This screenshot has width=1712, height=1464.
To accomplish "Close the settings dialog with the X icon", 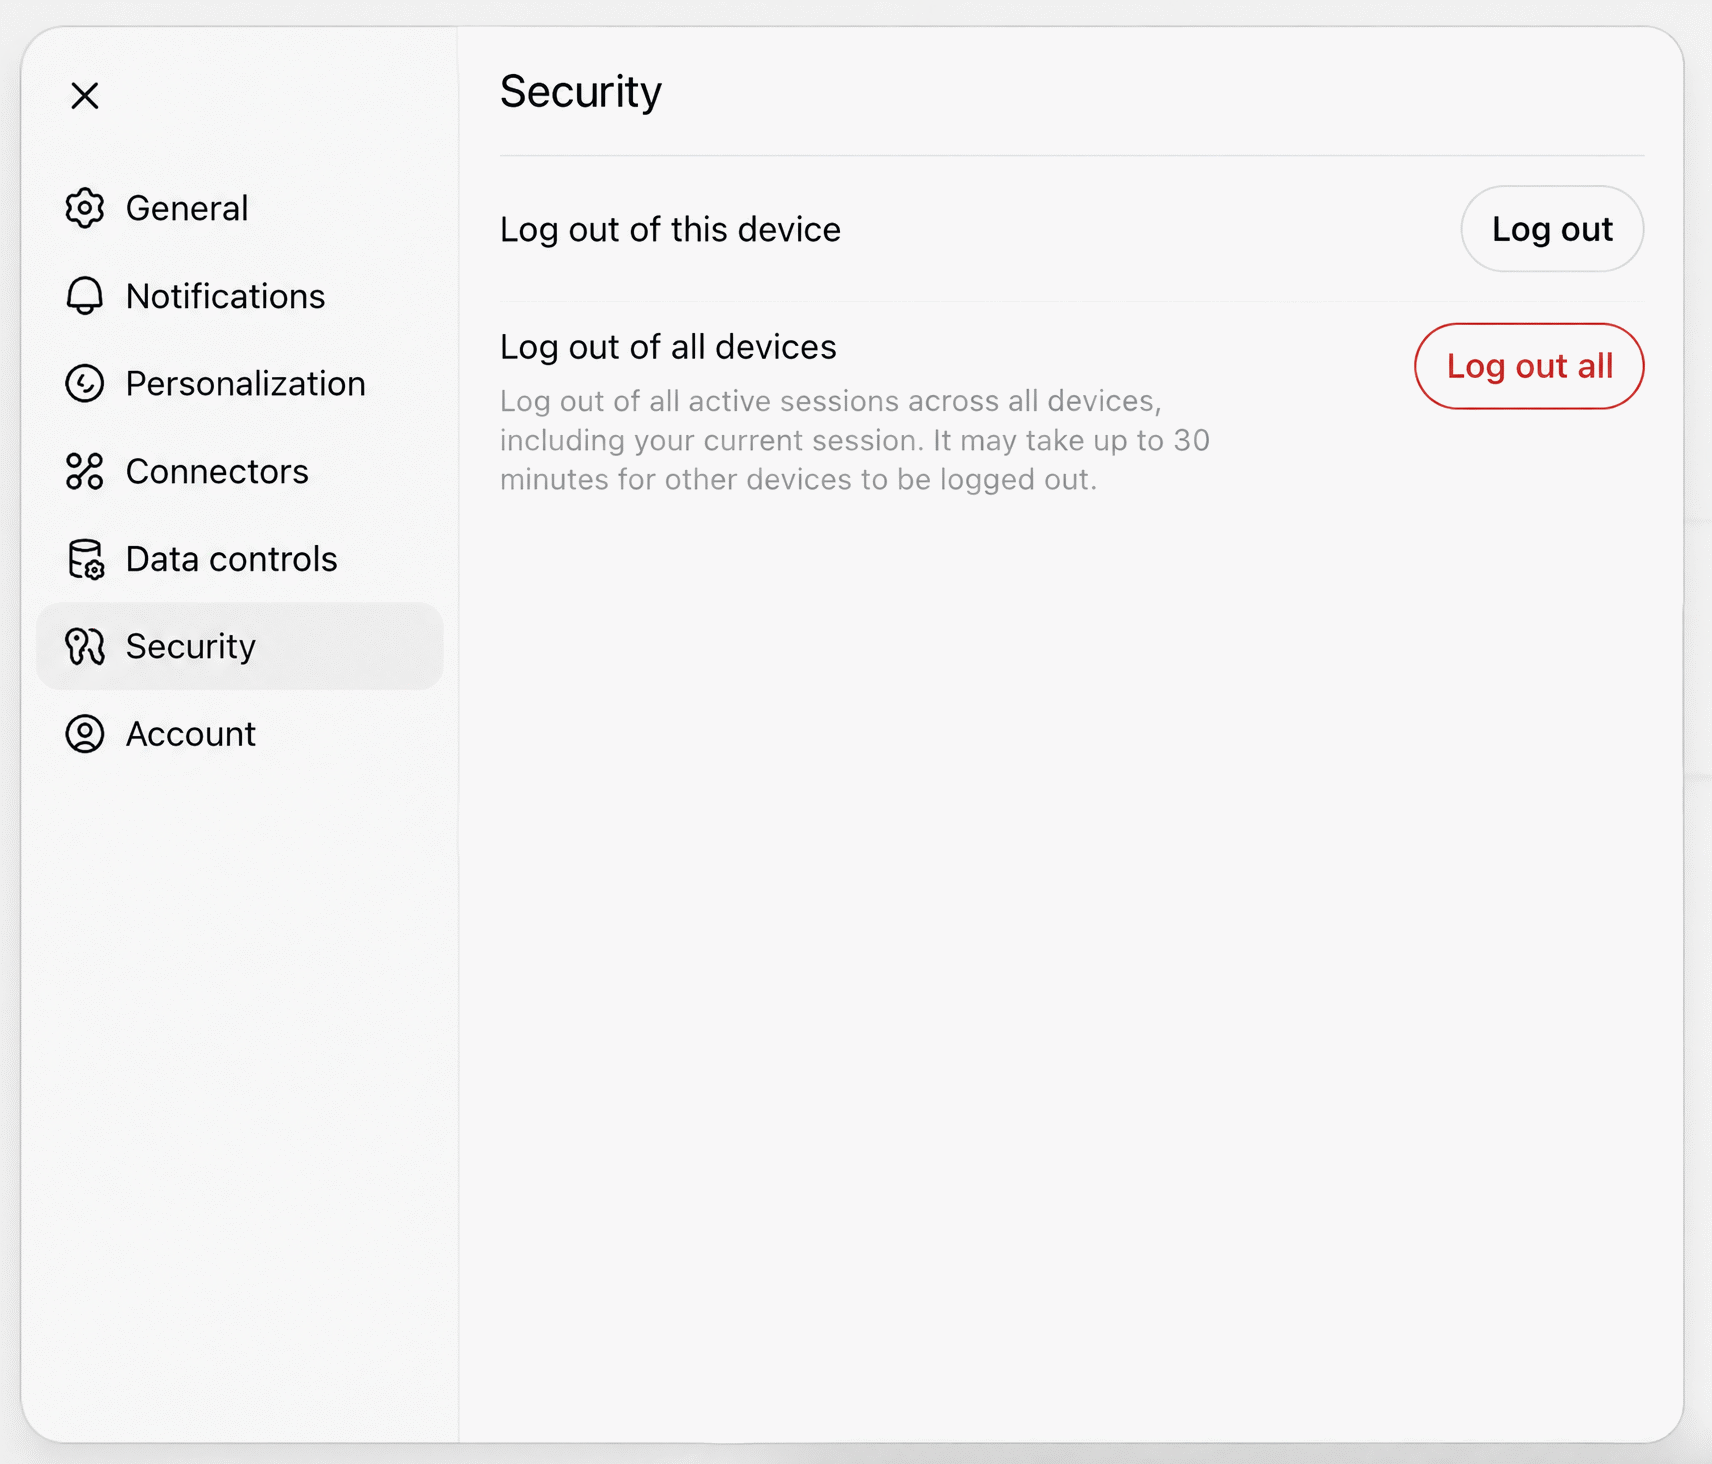I will pyautogui.click(x=85, y=96).
